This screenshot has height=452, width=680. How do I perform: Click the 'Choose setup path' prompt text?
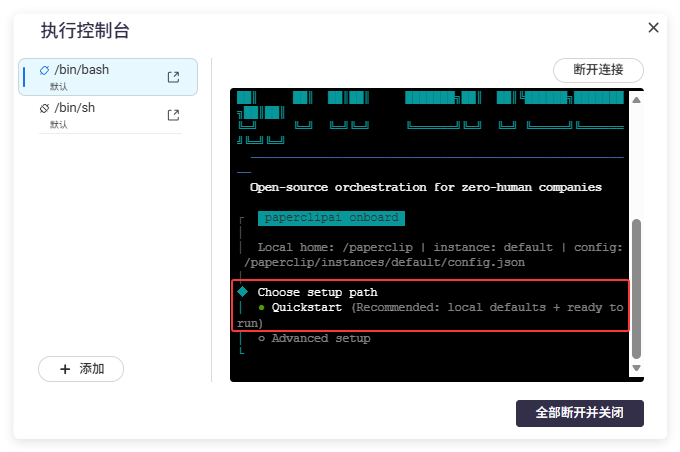(x=317, y=292)
